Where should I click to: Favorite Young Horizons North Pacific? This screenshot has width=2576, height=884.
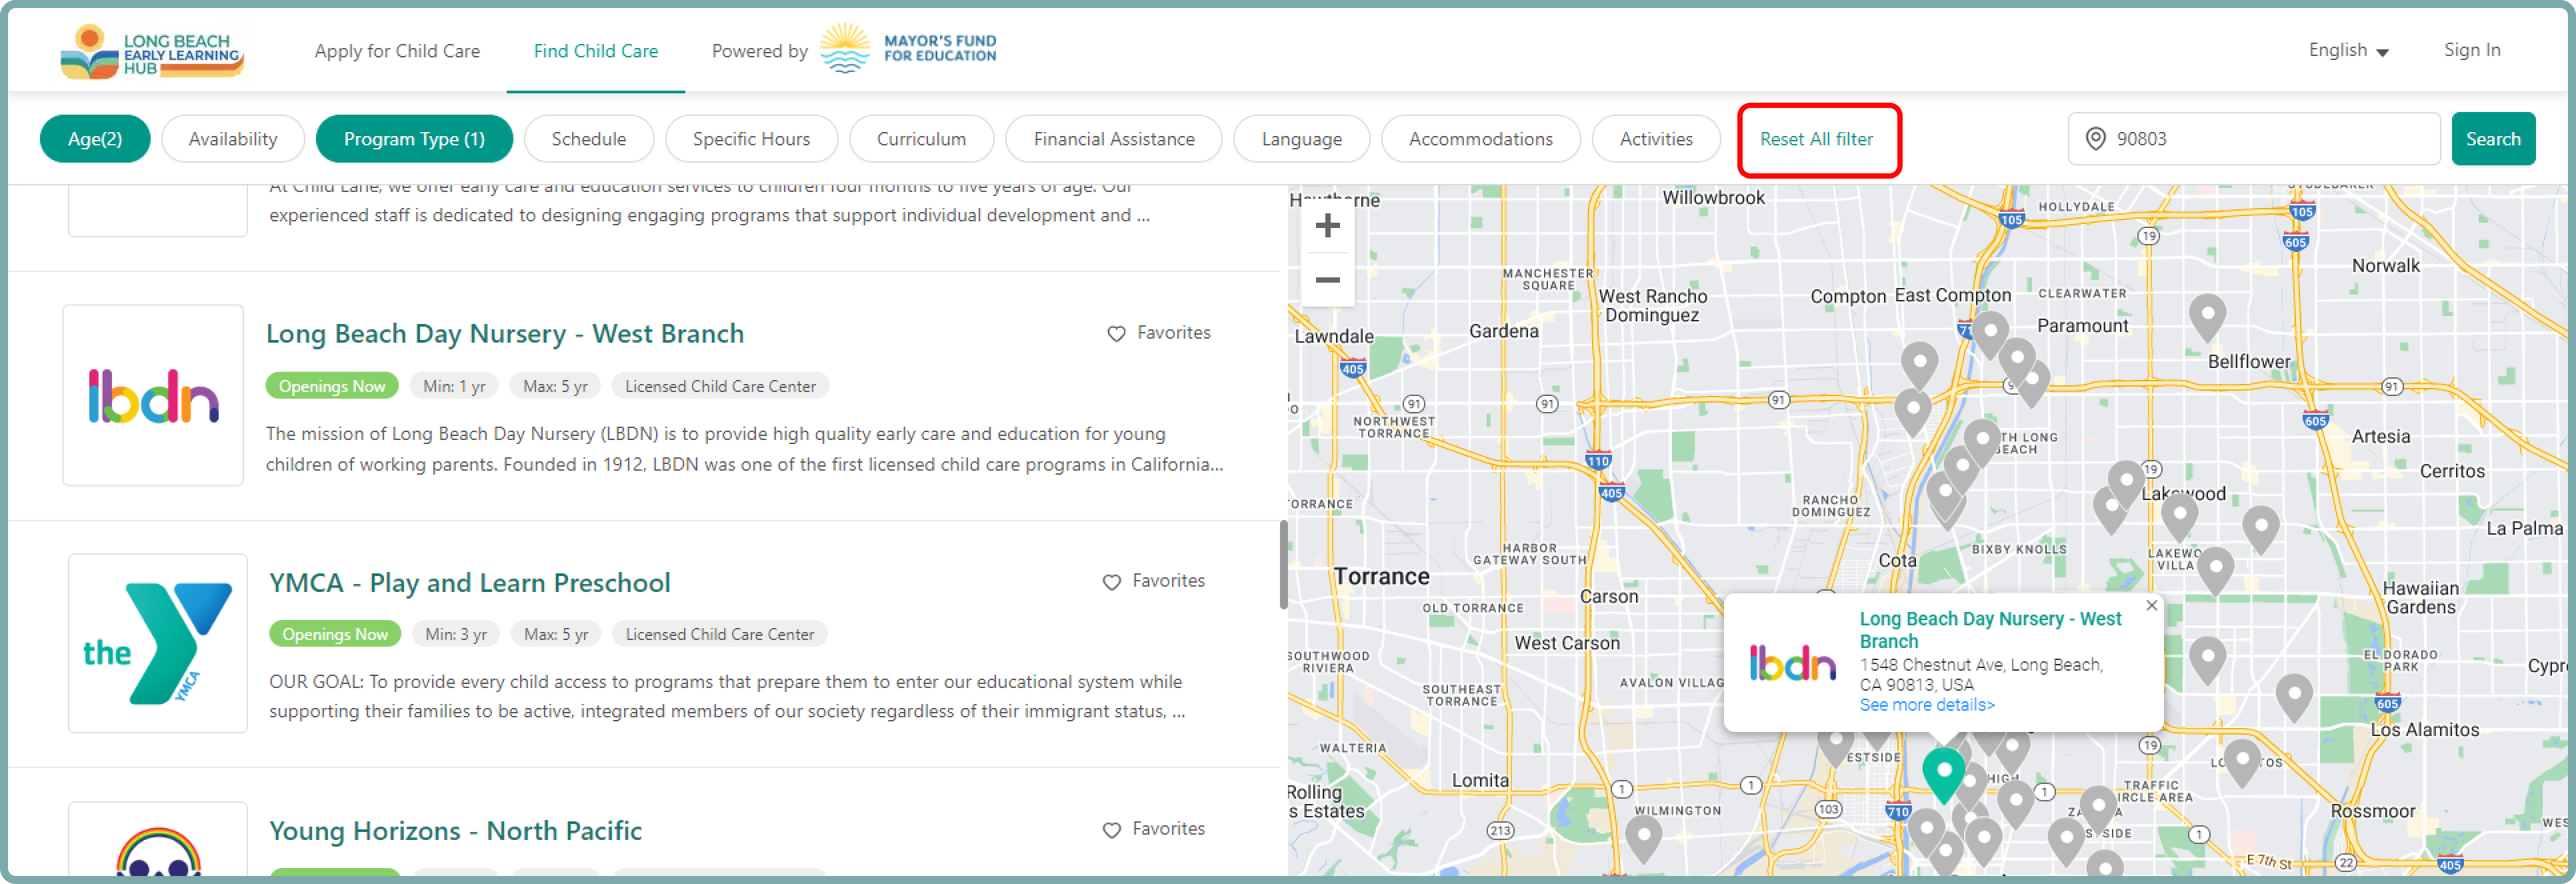pyautogui.click(x=1153, y=829)
